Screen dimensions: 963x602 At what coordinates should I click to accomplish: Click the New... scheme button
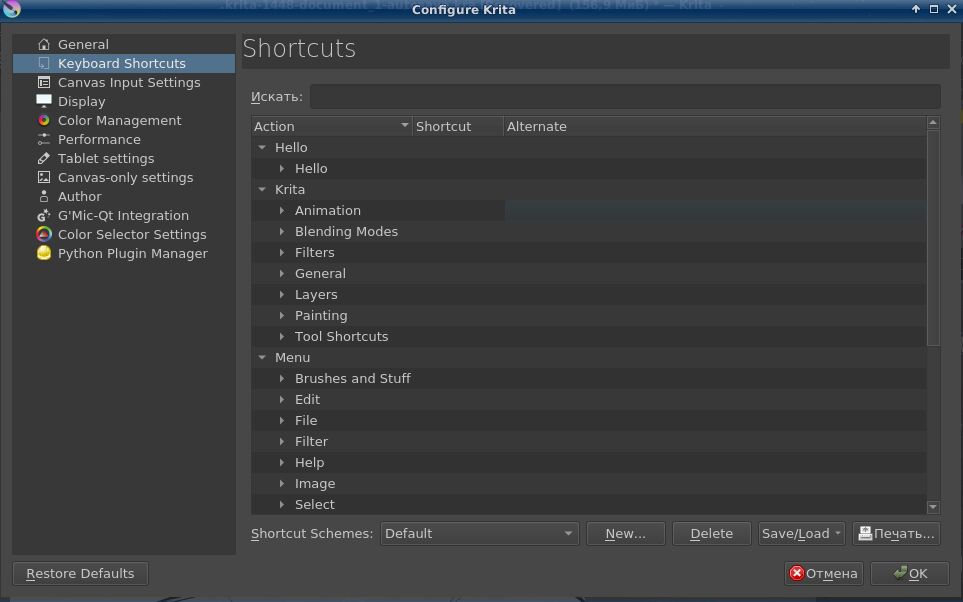point(625,533)
